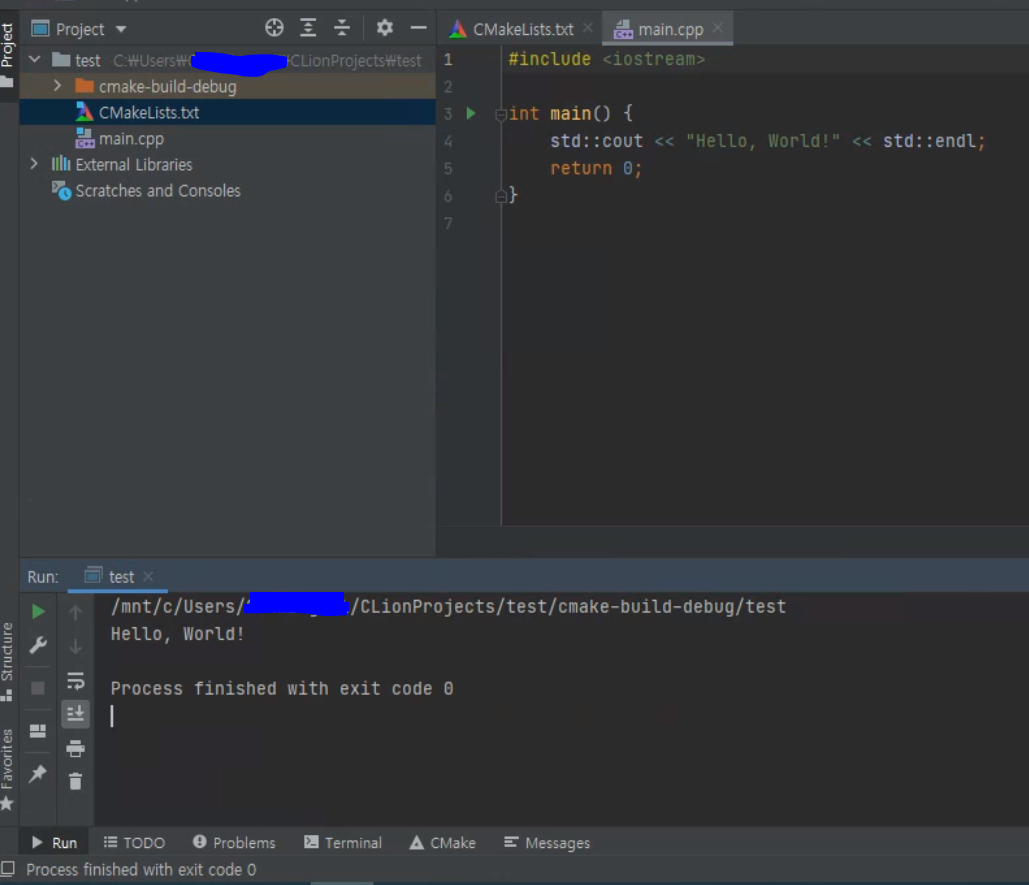
Task: Print the console output
Action: [x=75, y=748]
